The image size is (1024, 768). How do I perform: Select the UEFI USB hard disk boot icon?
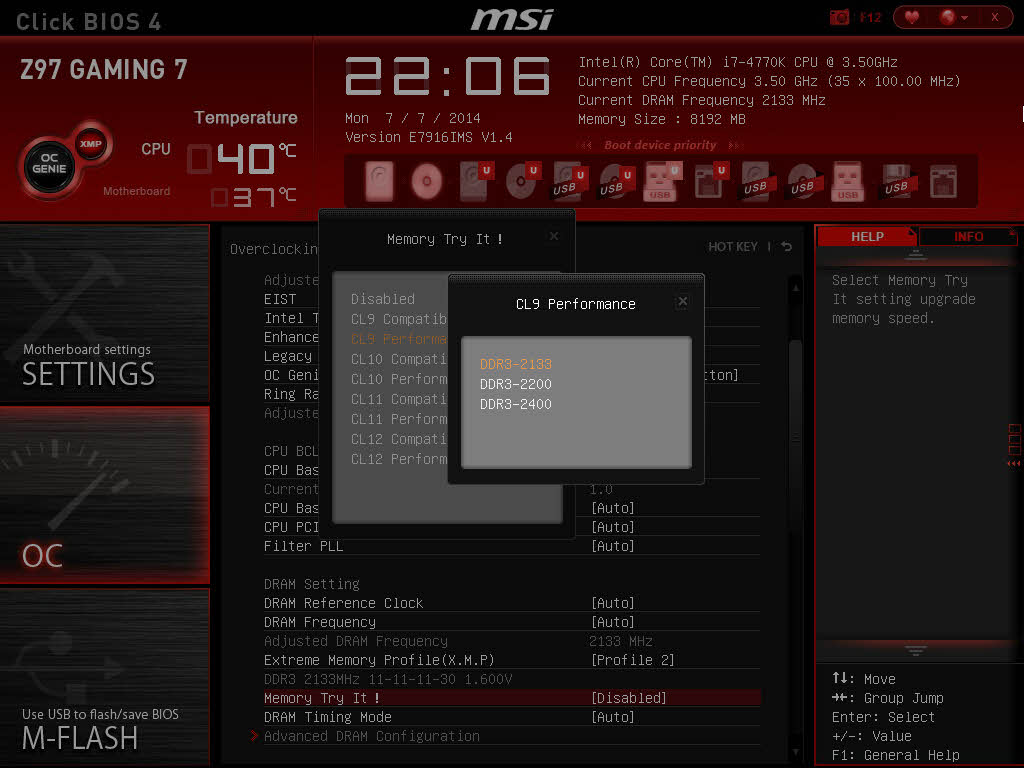(569, 181)
